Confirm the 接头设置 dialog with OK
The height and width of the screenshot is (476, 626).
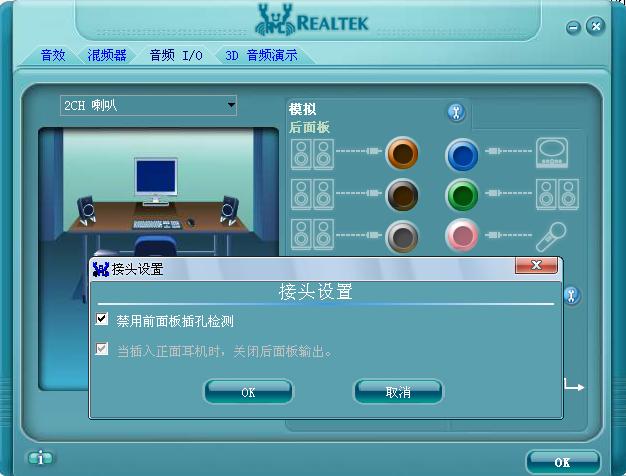point(248,392)
